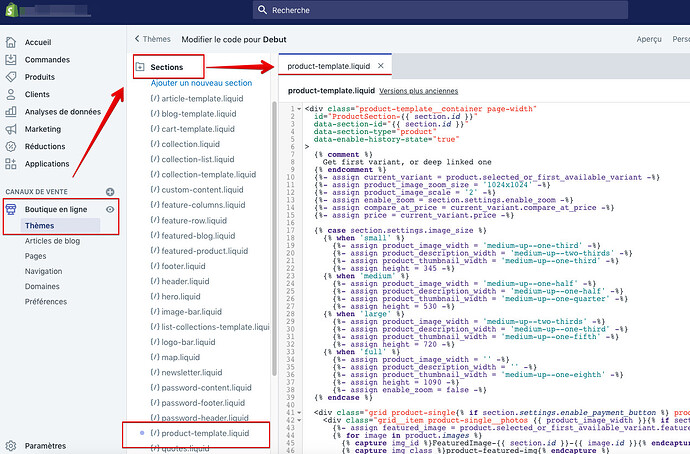Click the Sections folder icon
690x454 pixels.
[x=140, y=67]
